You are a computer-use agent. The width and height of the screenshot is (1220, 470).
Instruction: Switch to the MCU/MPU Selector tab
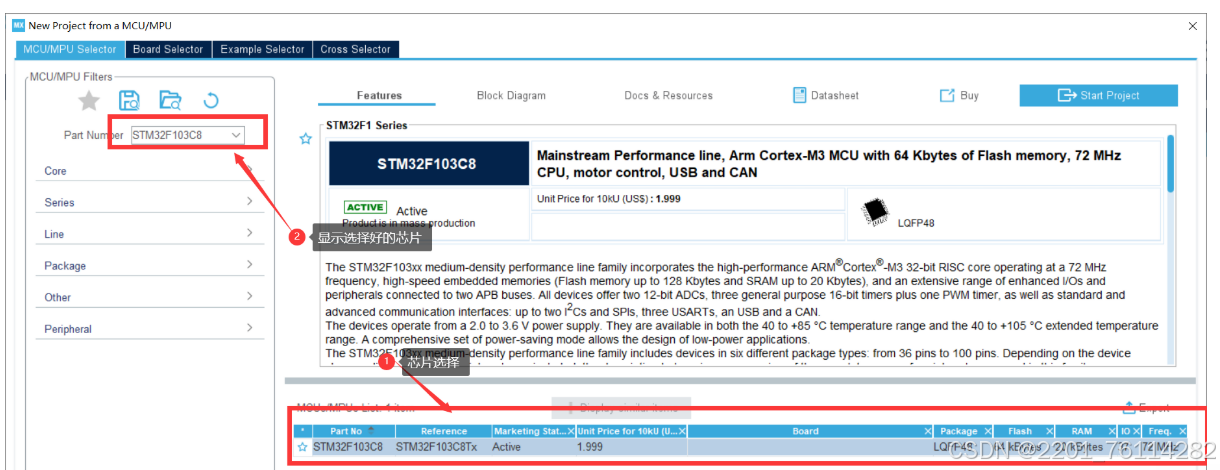pyautogui.click(x=70, y=49)
